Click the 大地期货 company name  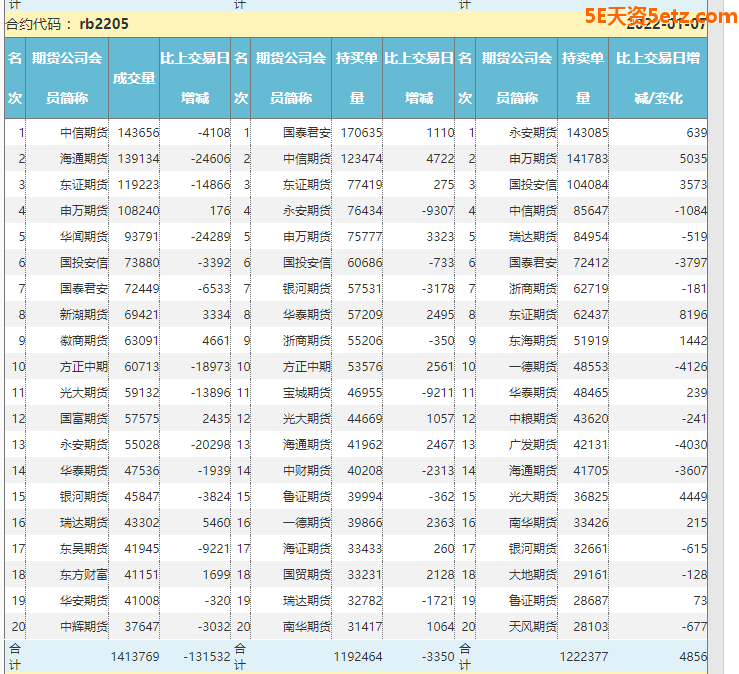coord(532,574)
